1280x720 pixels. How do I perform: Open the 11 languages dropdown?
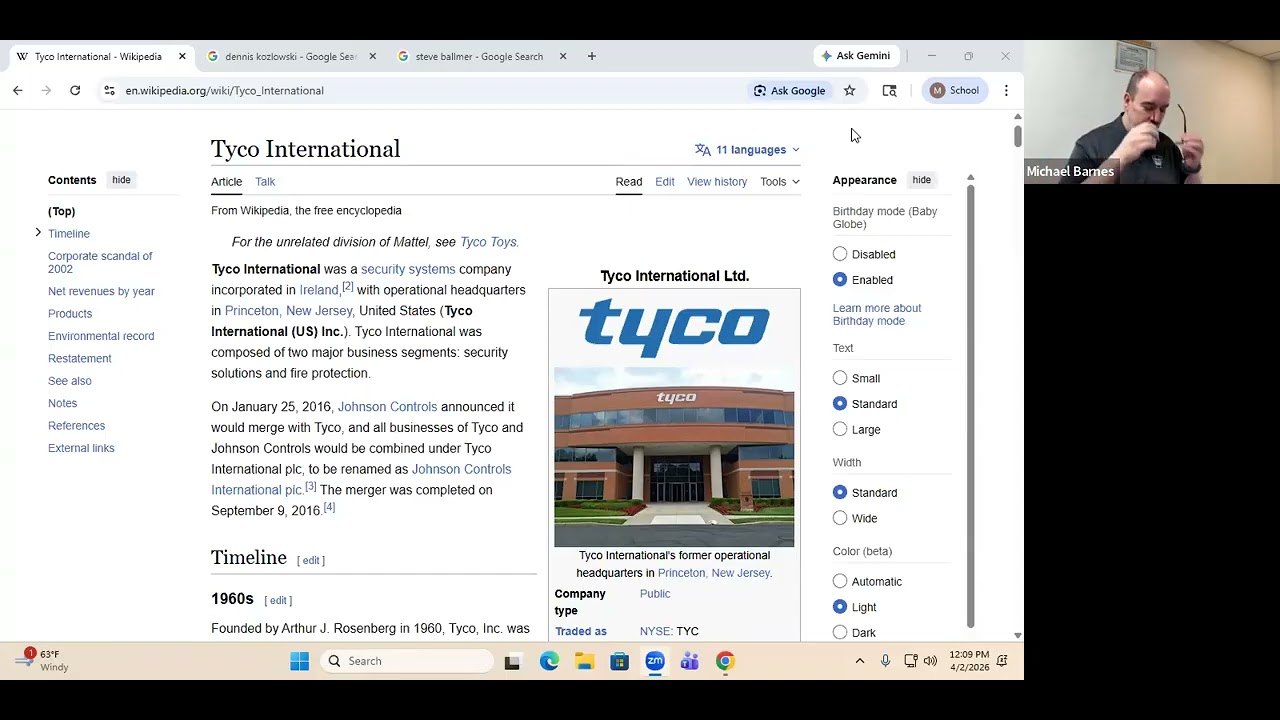click(x=747, y=150)
